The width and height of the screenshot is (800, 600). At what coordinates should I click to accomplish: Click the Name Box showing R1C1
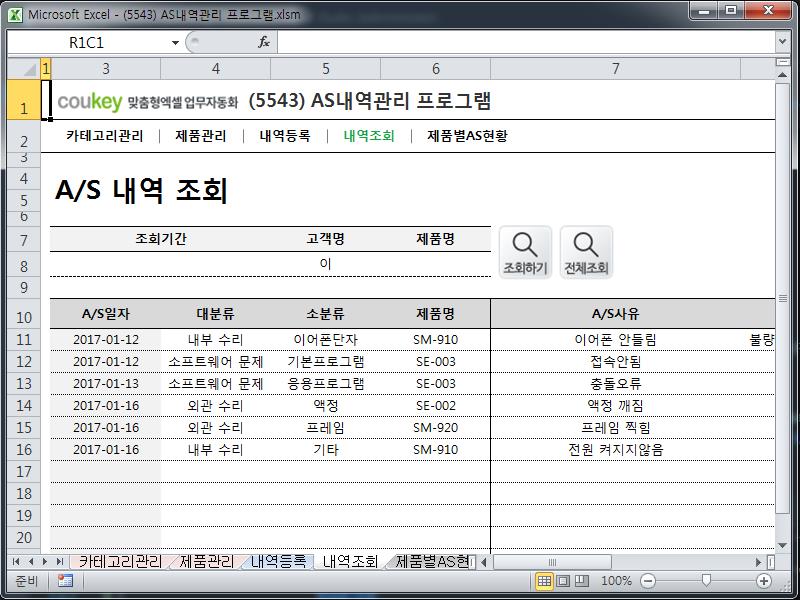click(87, 43)
